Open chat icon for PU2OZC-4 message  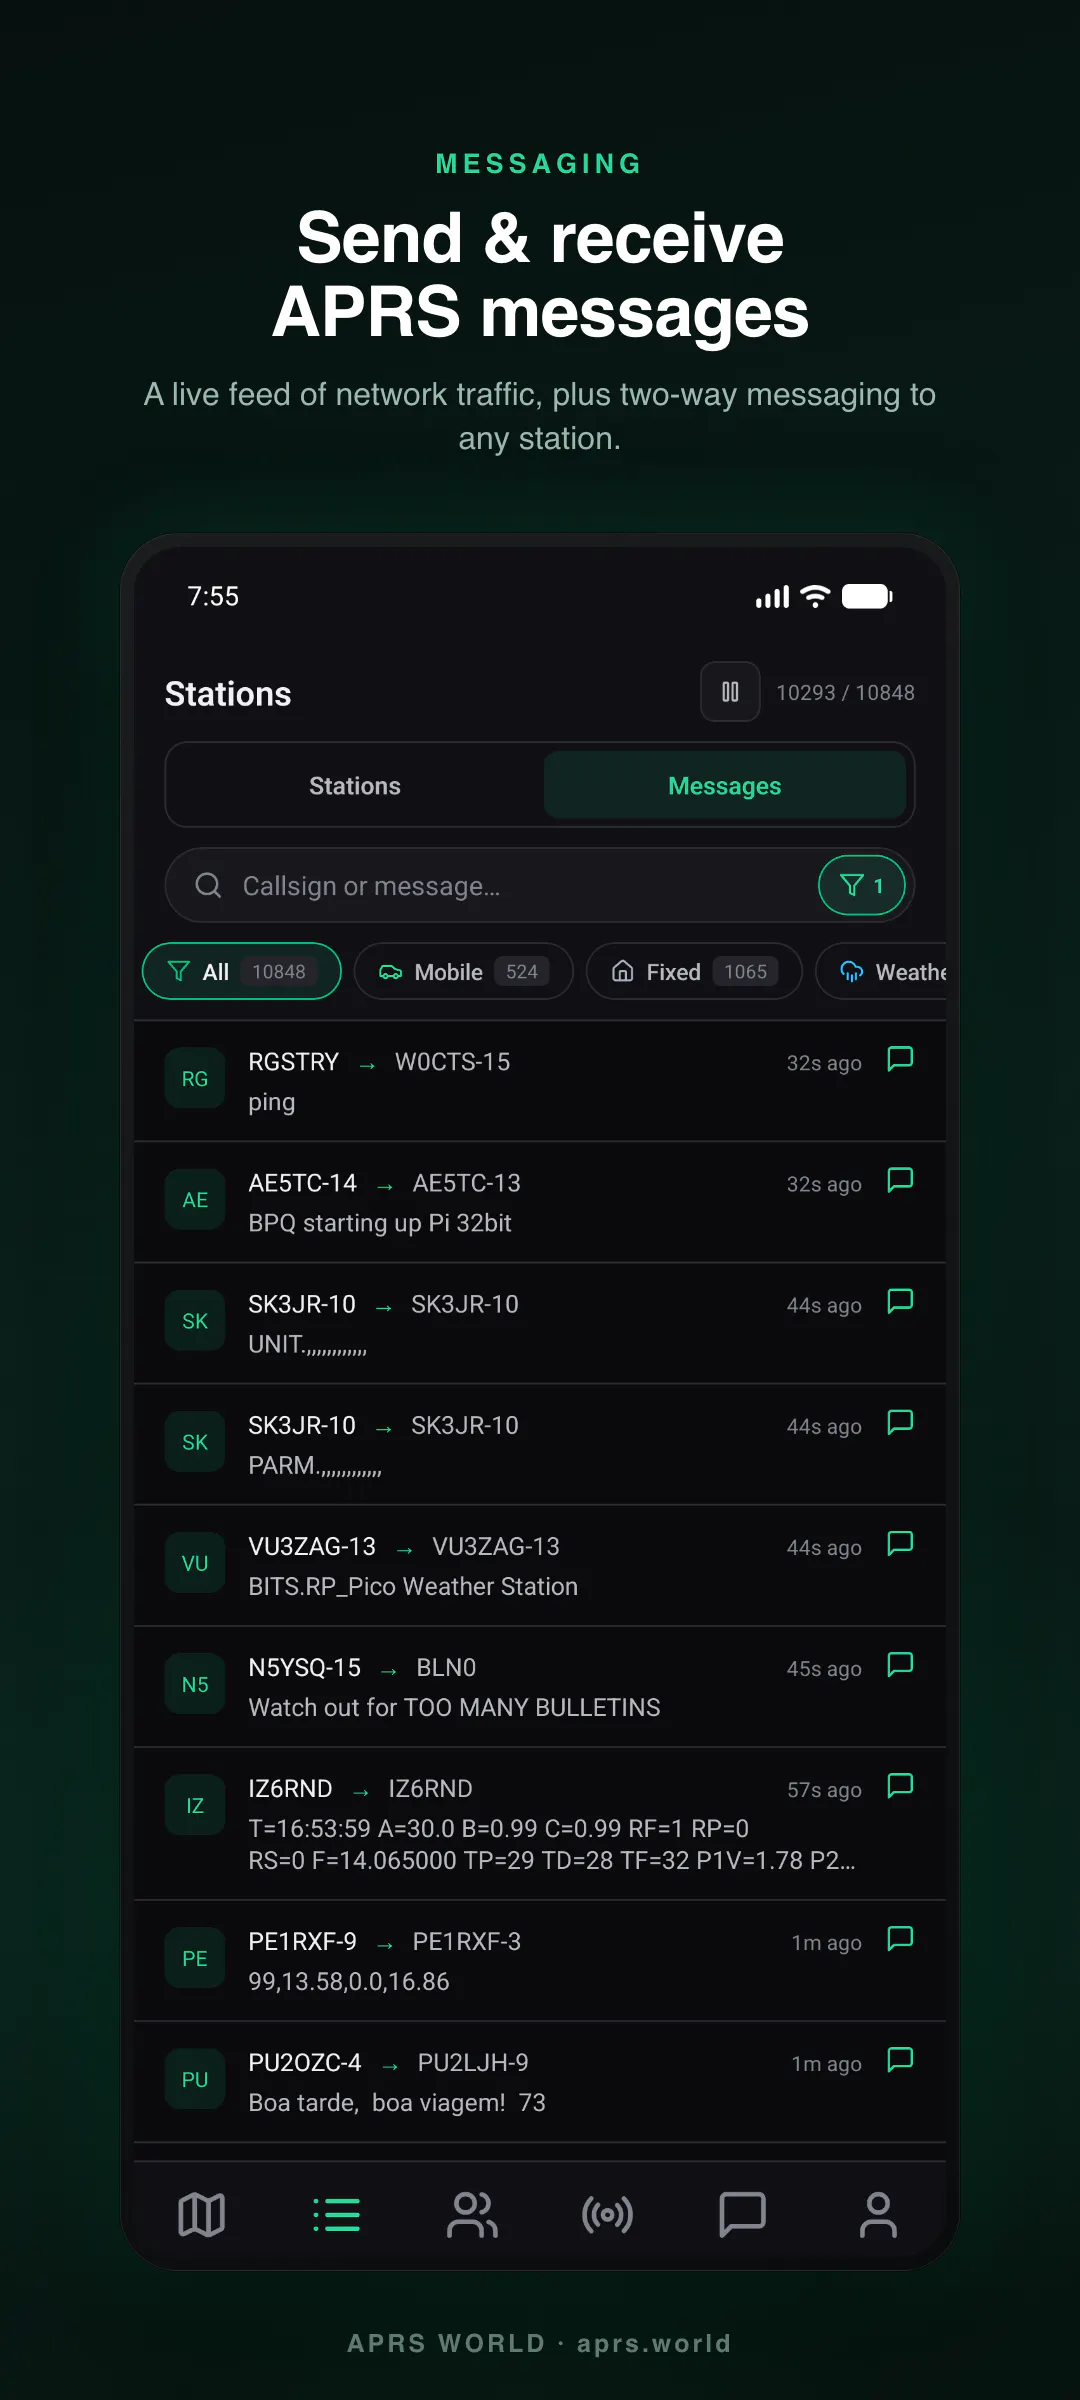[900, 2059]
